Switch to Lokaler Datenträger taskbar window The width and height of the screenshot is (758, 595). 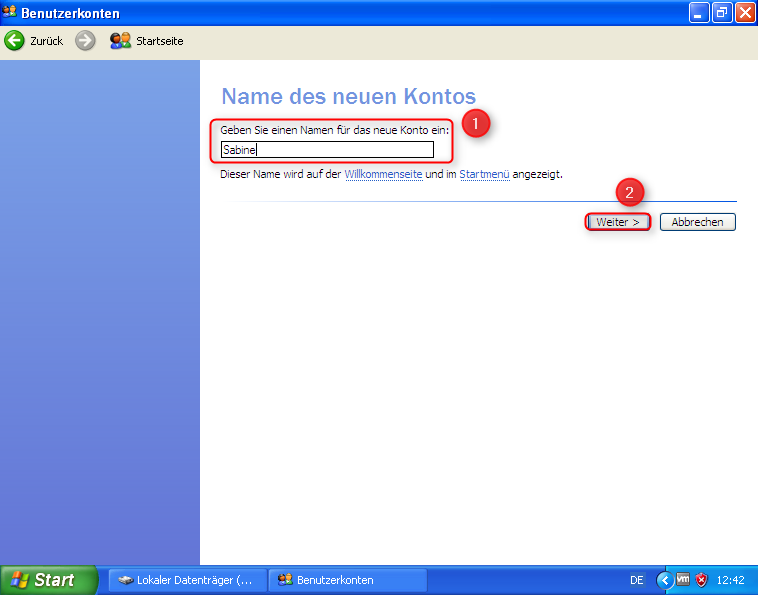coord(188,580)
